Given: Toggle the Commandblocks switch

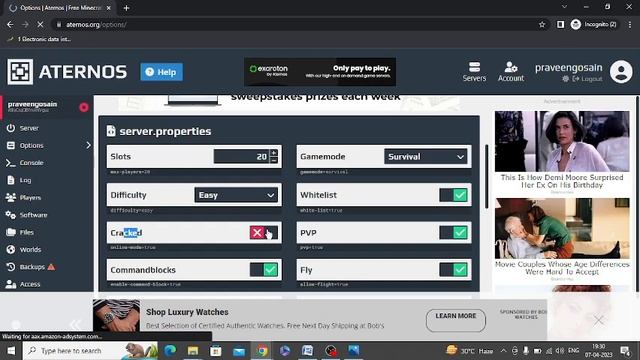Looking at the screenshot, I should tap(264, 270).
